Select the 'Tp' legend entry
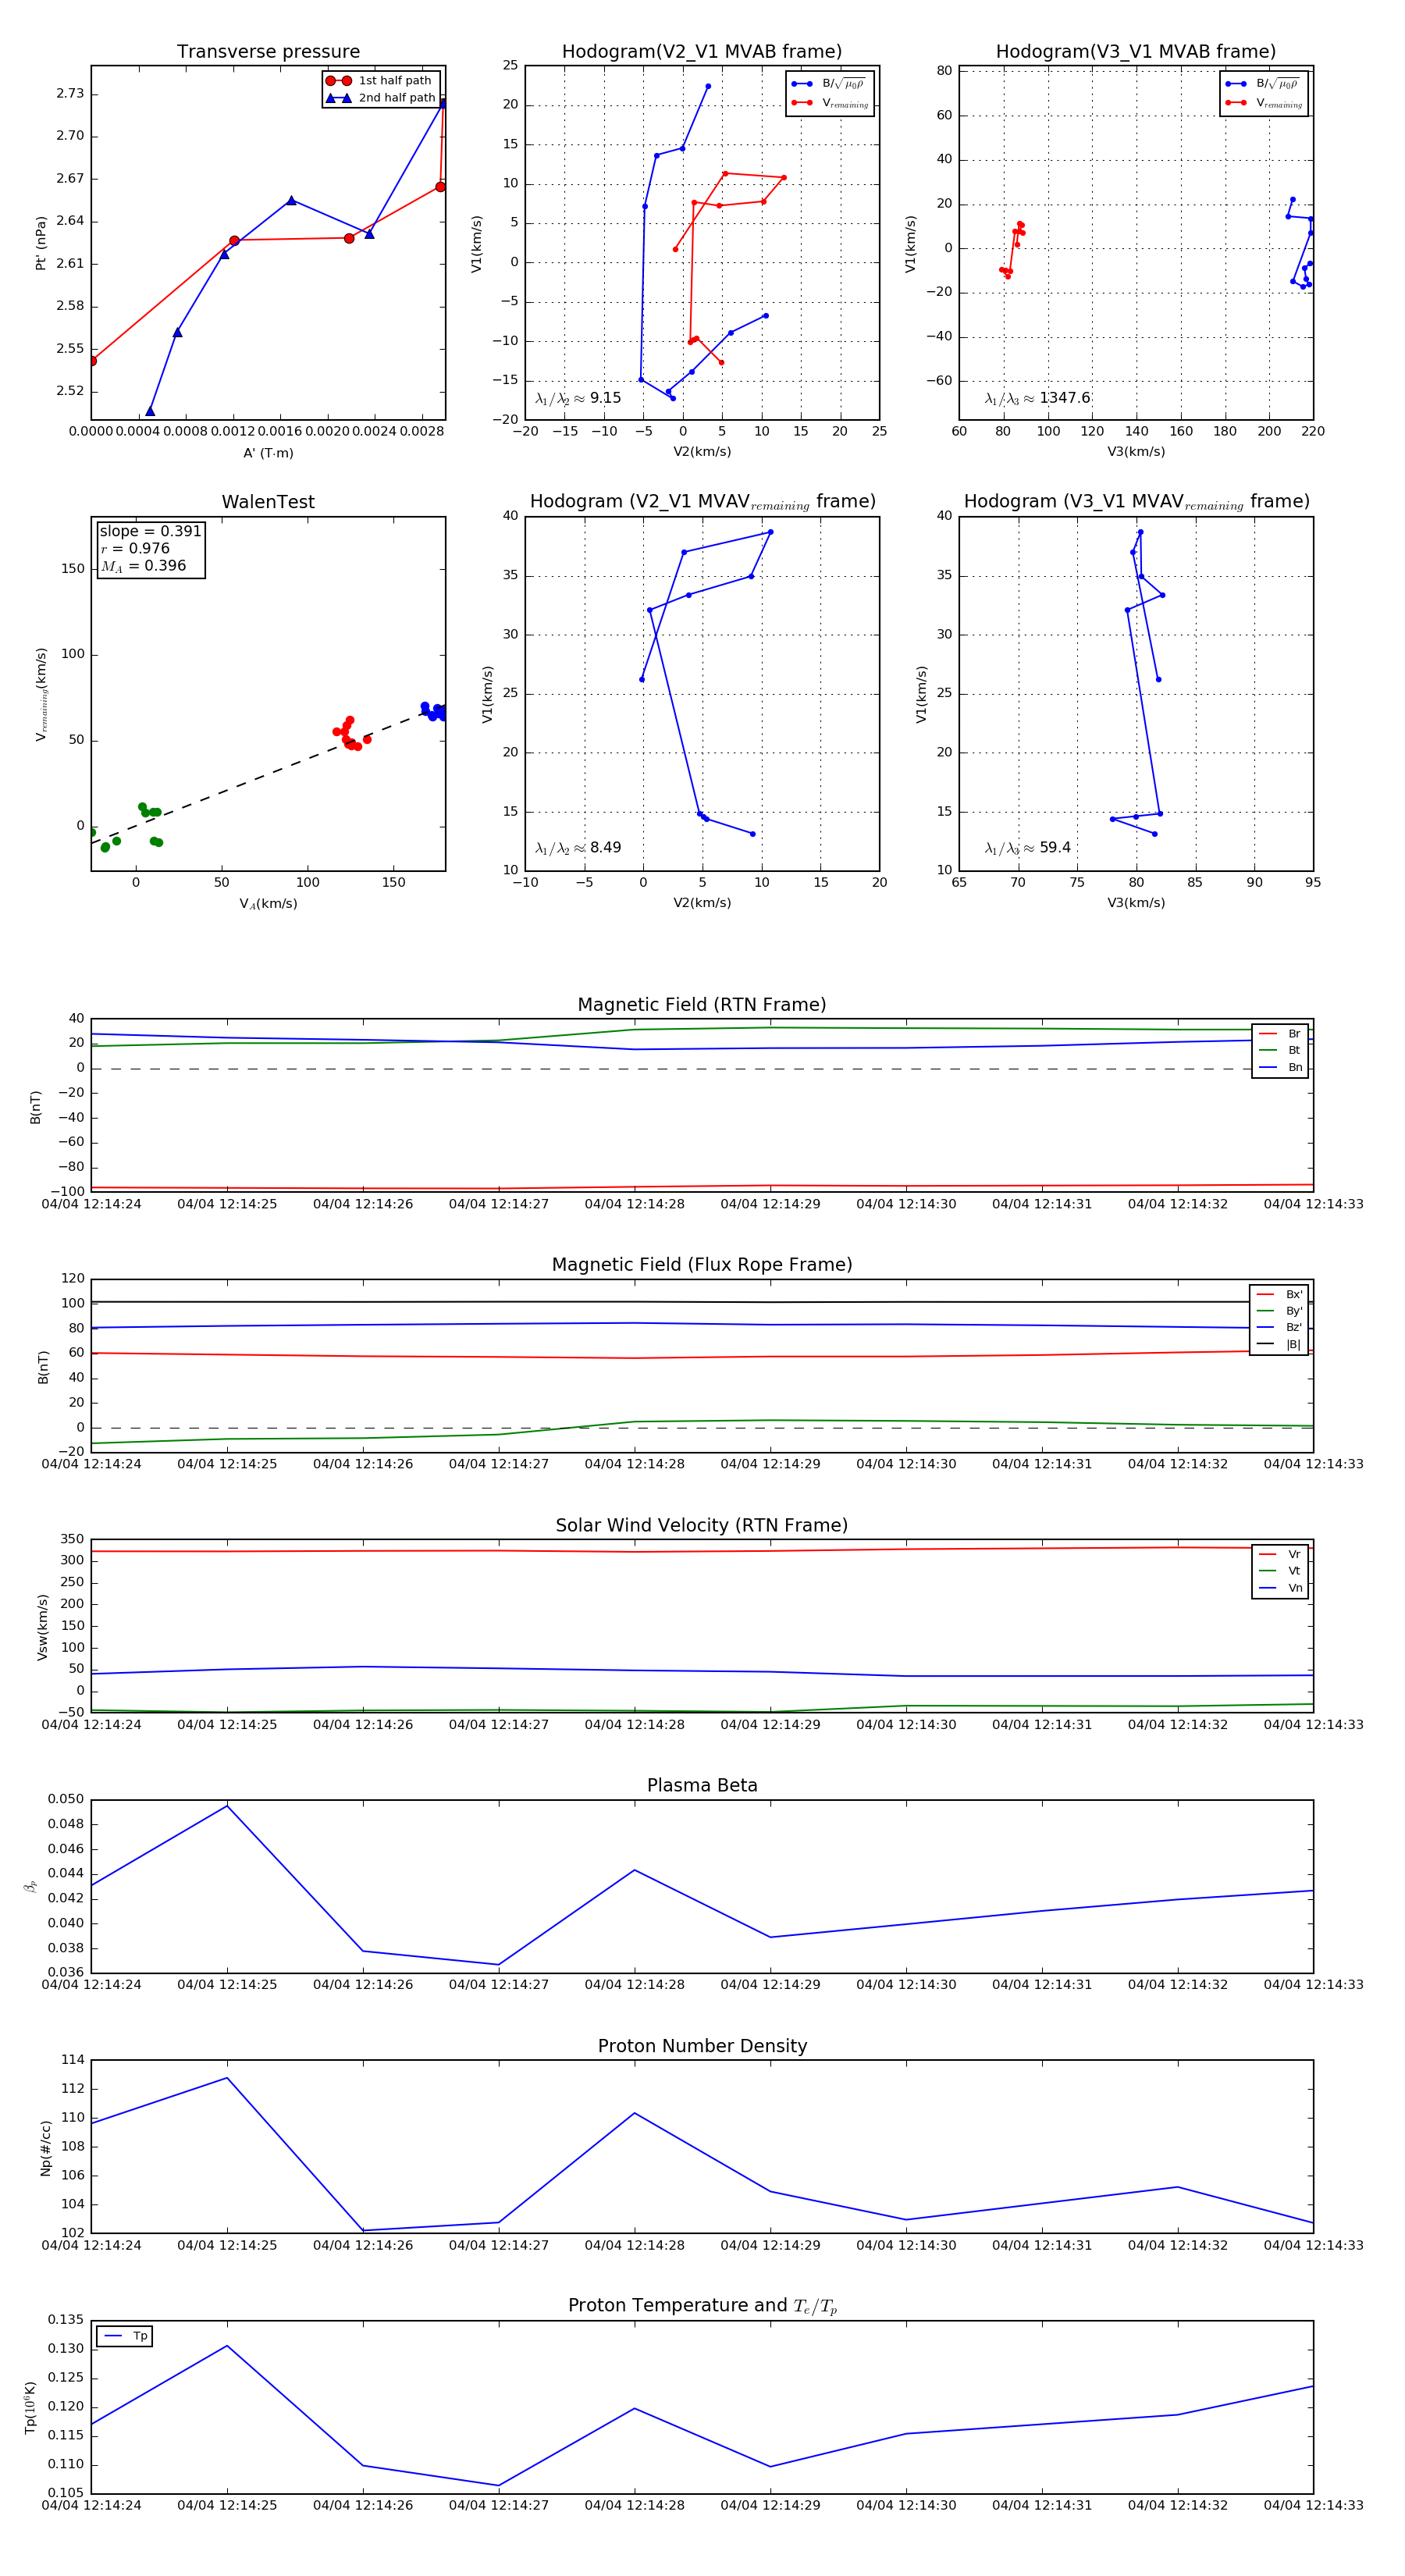Image resolution: width=1405 pixels, height=2576 pixels. click(x=126, y=2336)
